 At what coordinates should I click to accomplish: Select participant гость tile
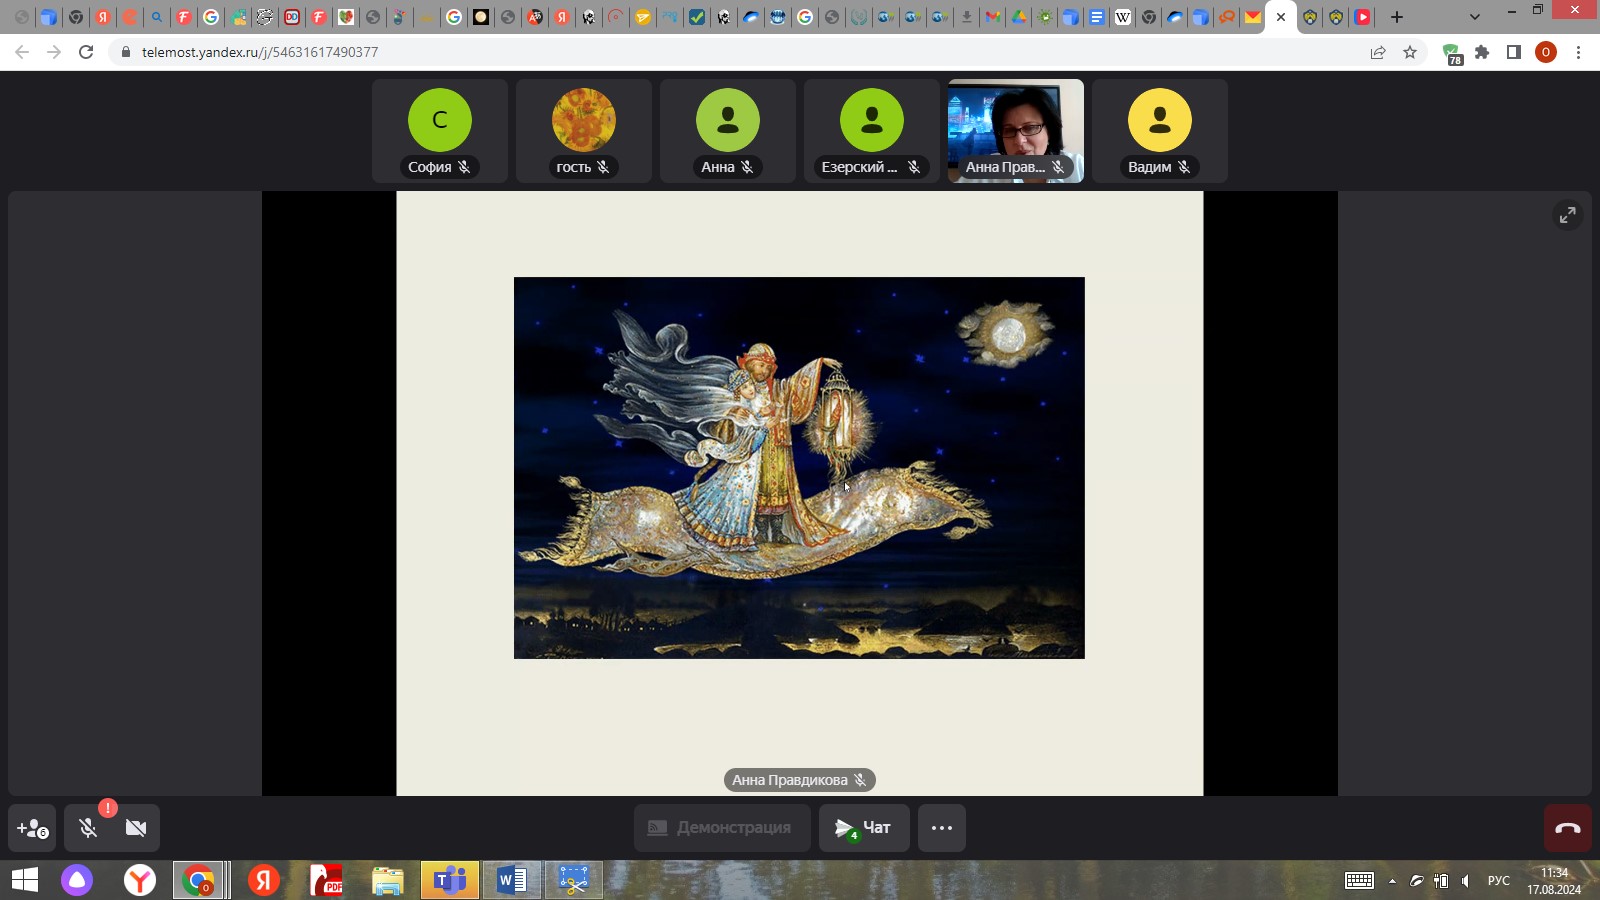coord(584,131)
